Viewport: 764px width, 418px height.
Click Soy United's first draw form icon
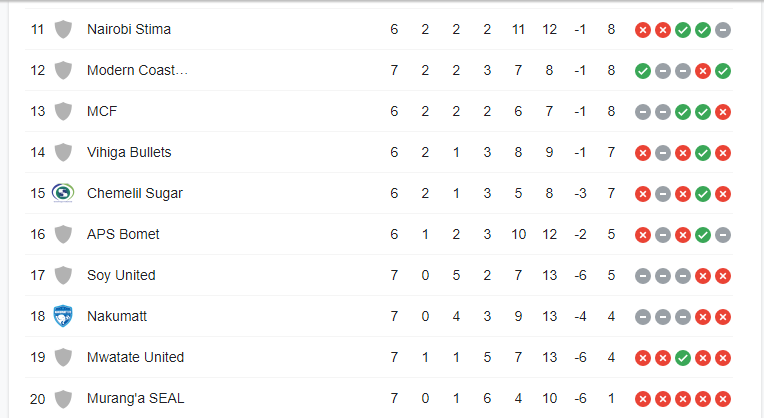point(643,276)
